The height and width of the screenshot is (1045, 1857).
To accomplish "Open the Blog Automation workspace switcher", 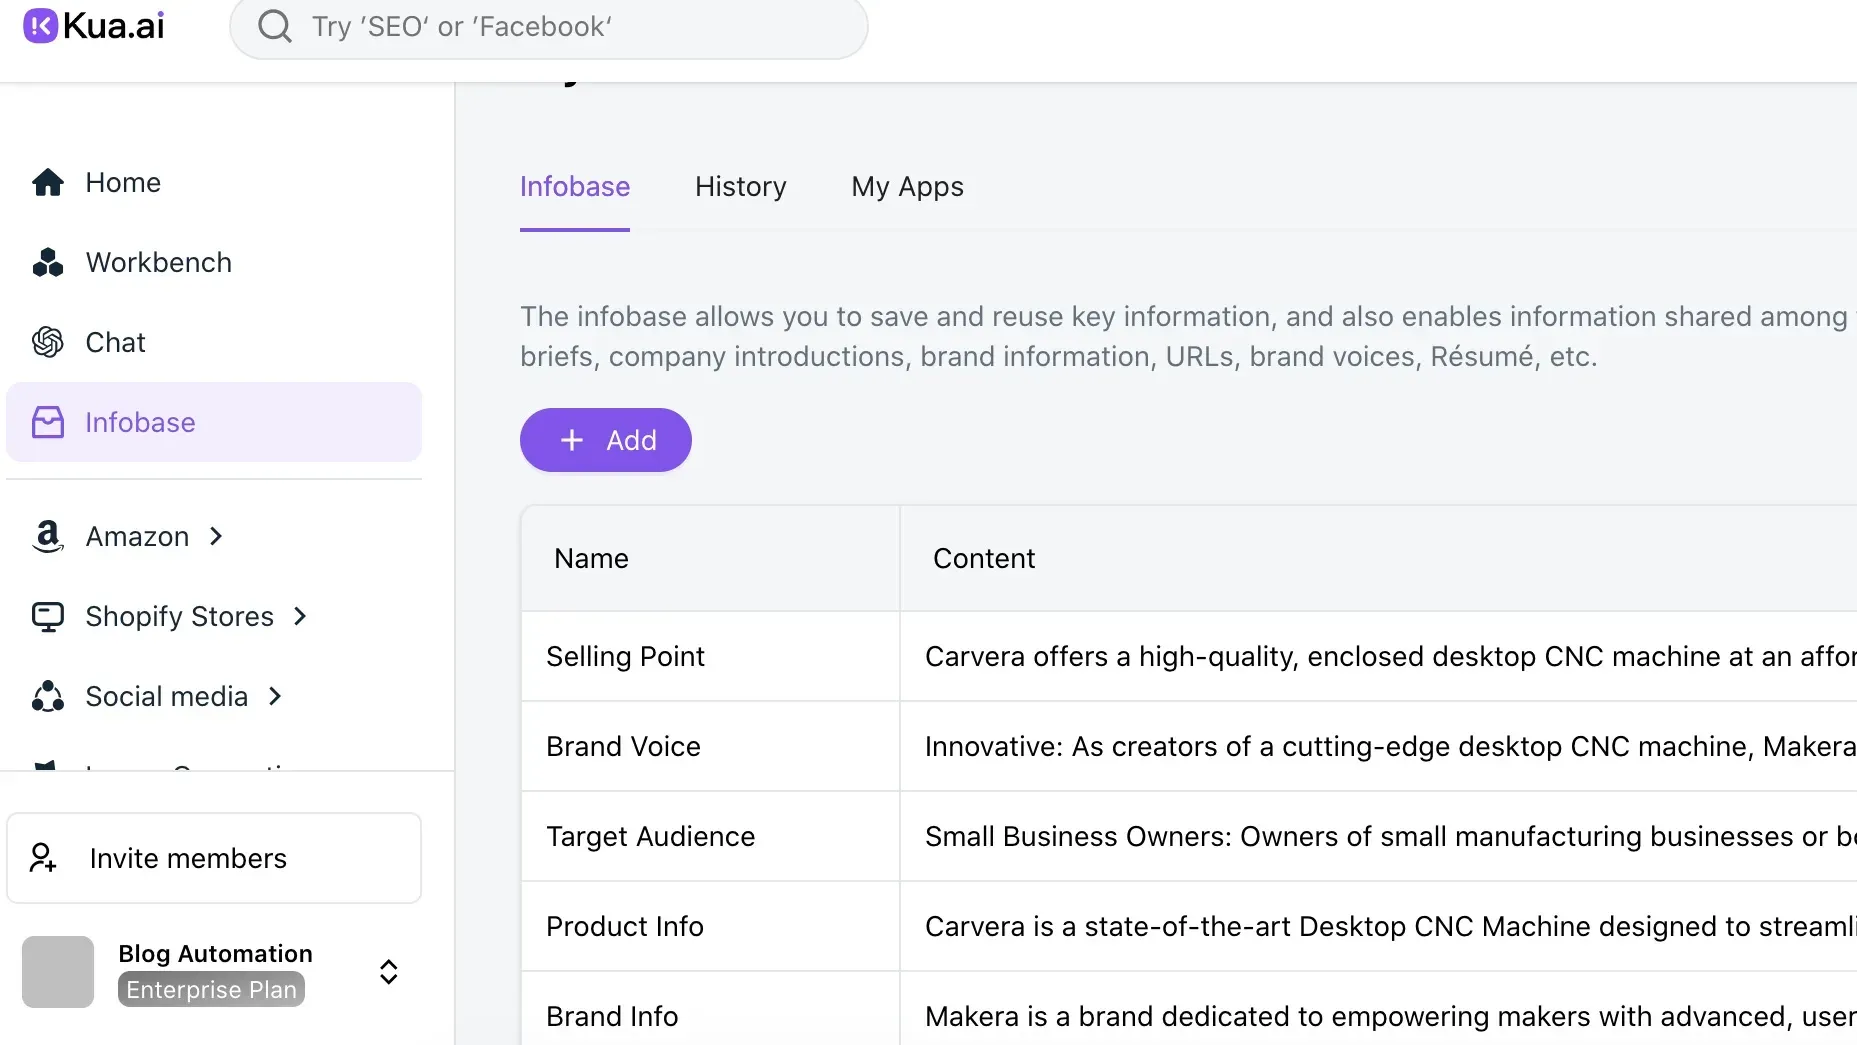I will click(388, 972).
